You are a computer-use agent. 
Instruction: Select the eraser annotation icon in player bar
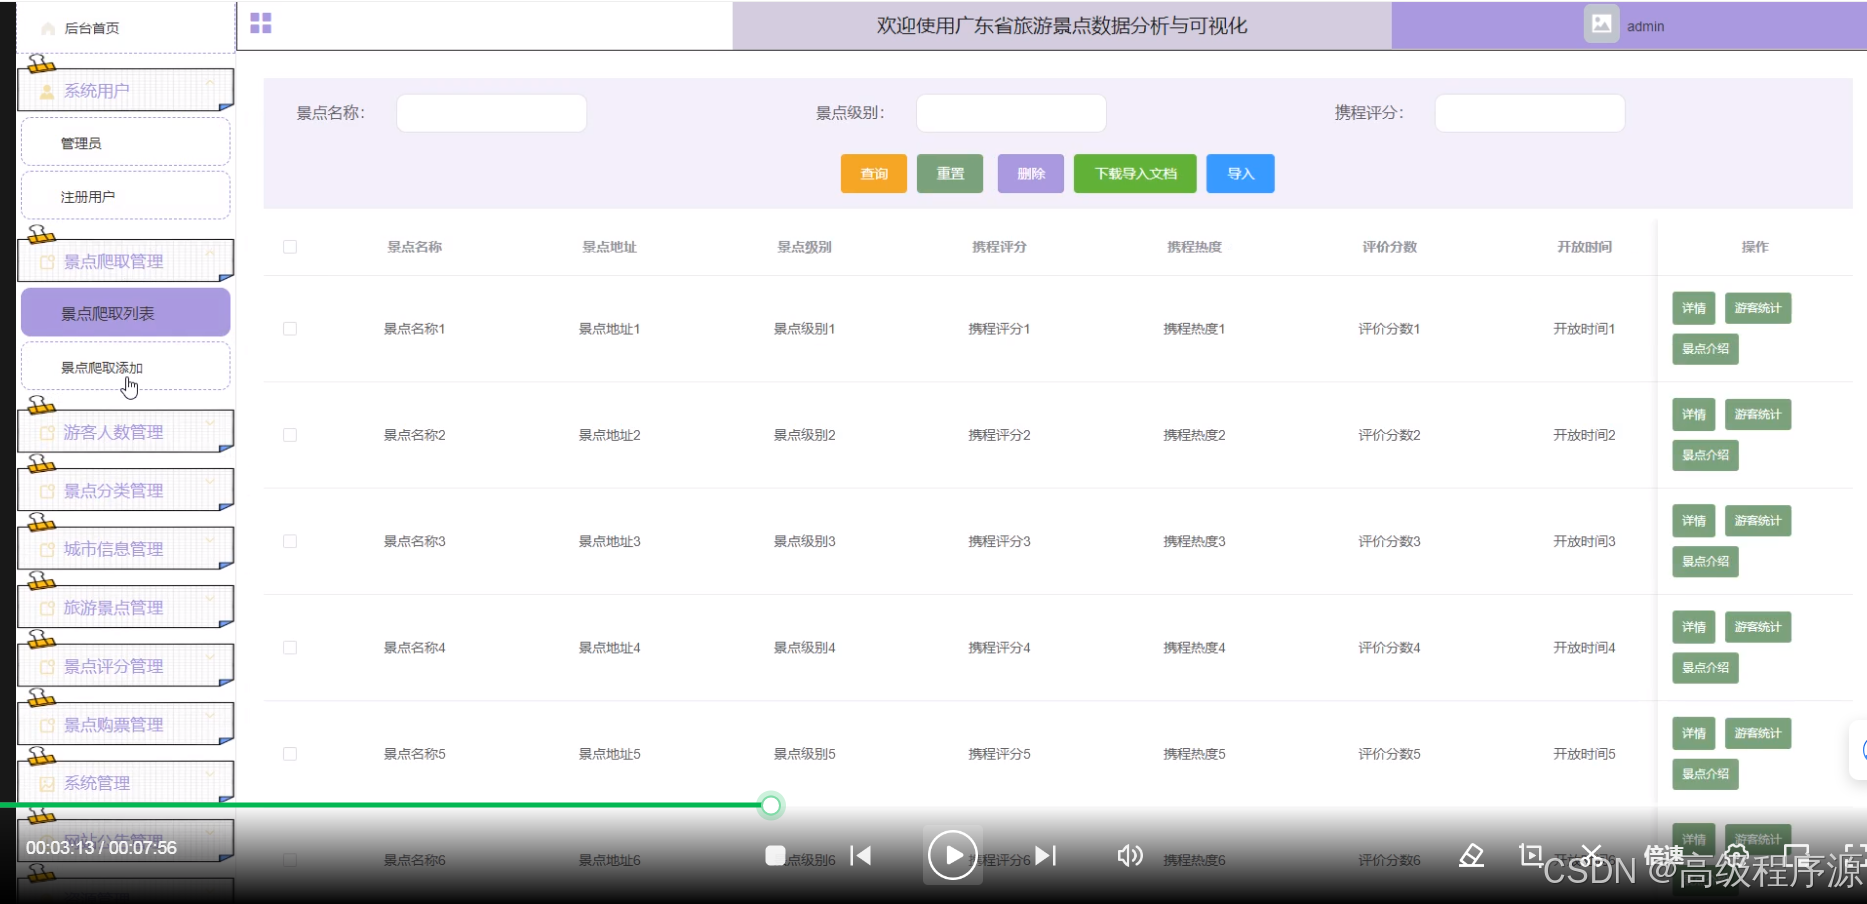click(1471, 856)
